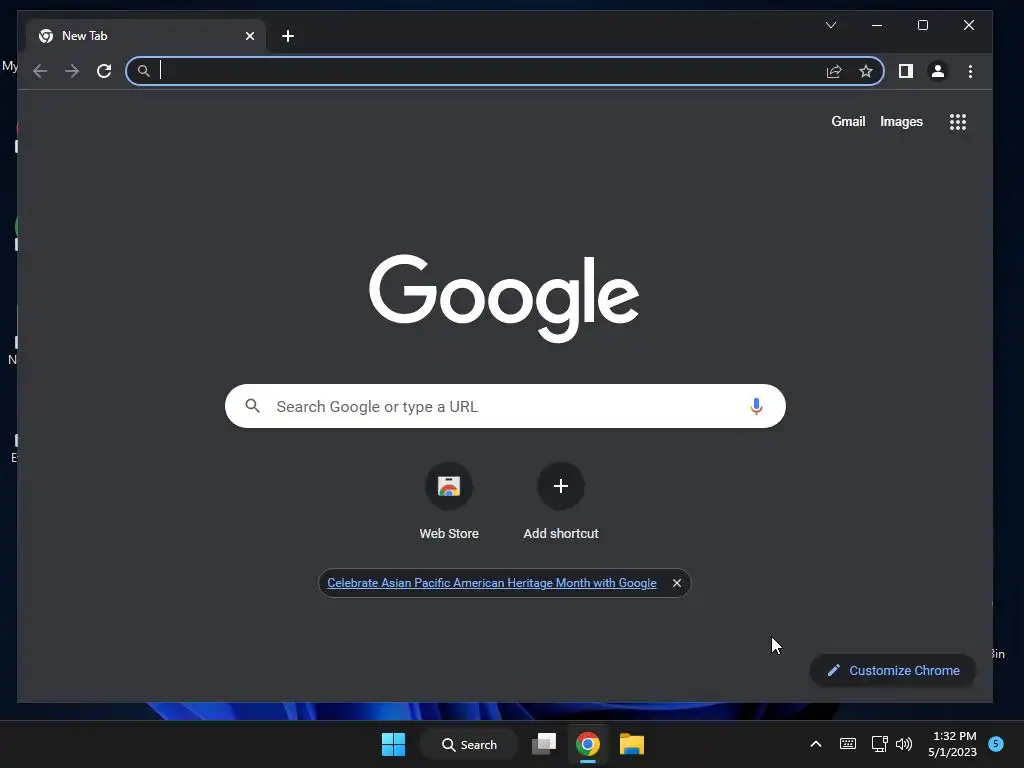
Task: Open the Windows Start menu
Action: point(393,744)
